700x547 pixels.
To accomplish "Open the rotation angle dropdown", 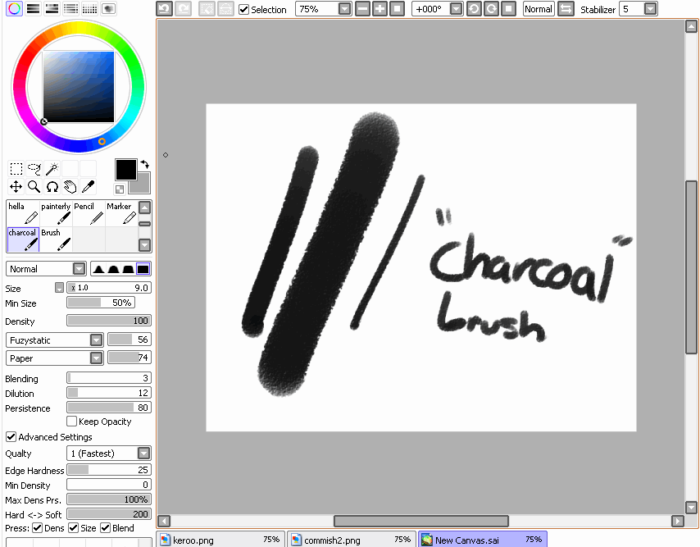I will 456,9.
